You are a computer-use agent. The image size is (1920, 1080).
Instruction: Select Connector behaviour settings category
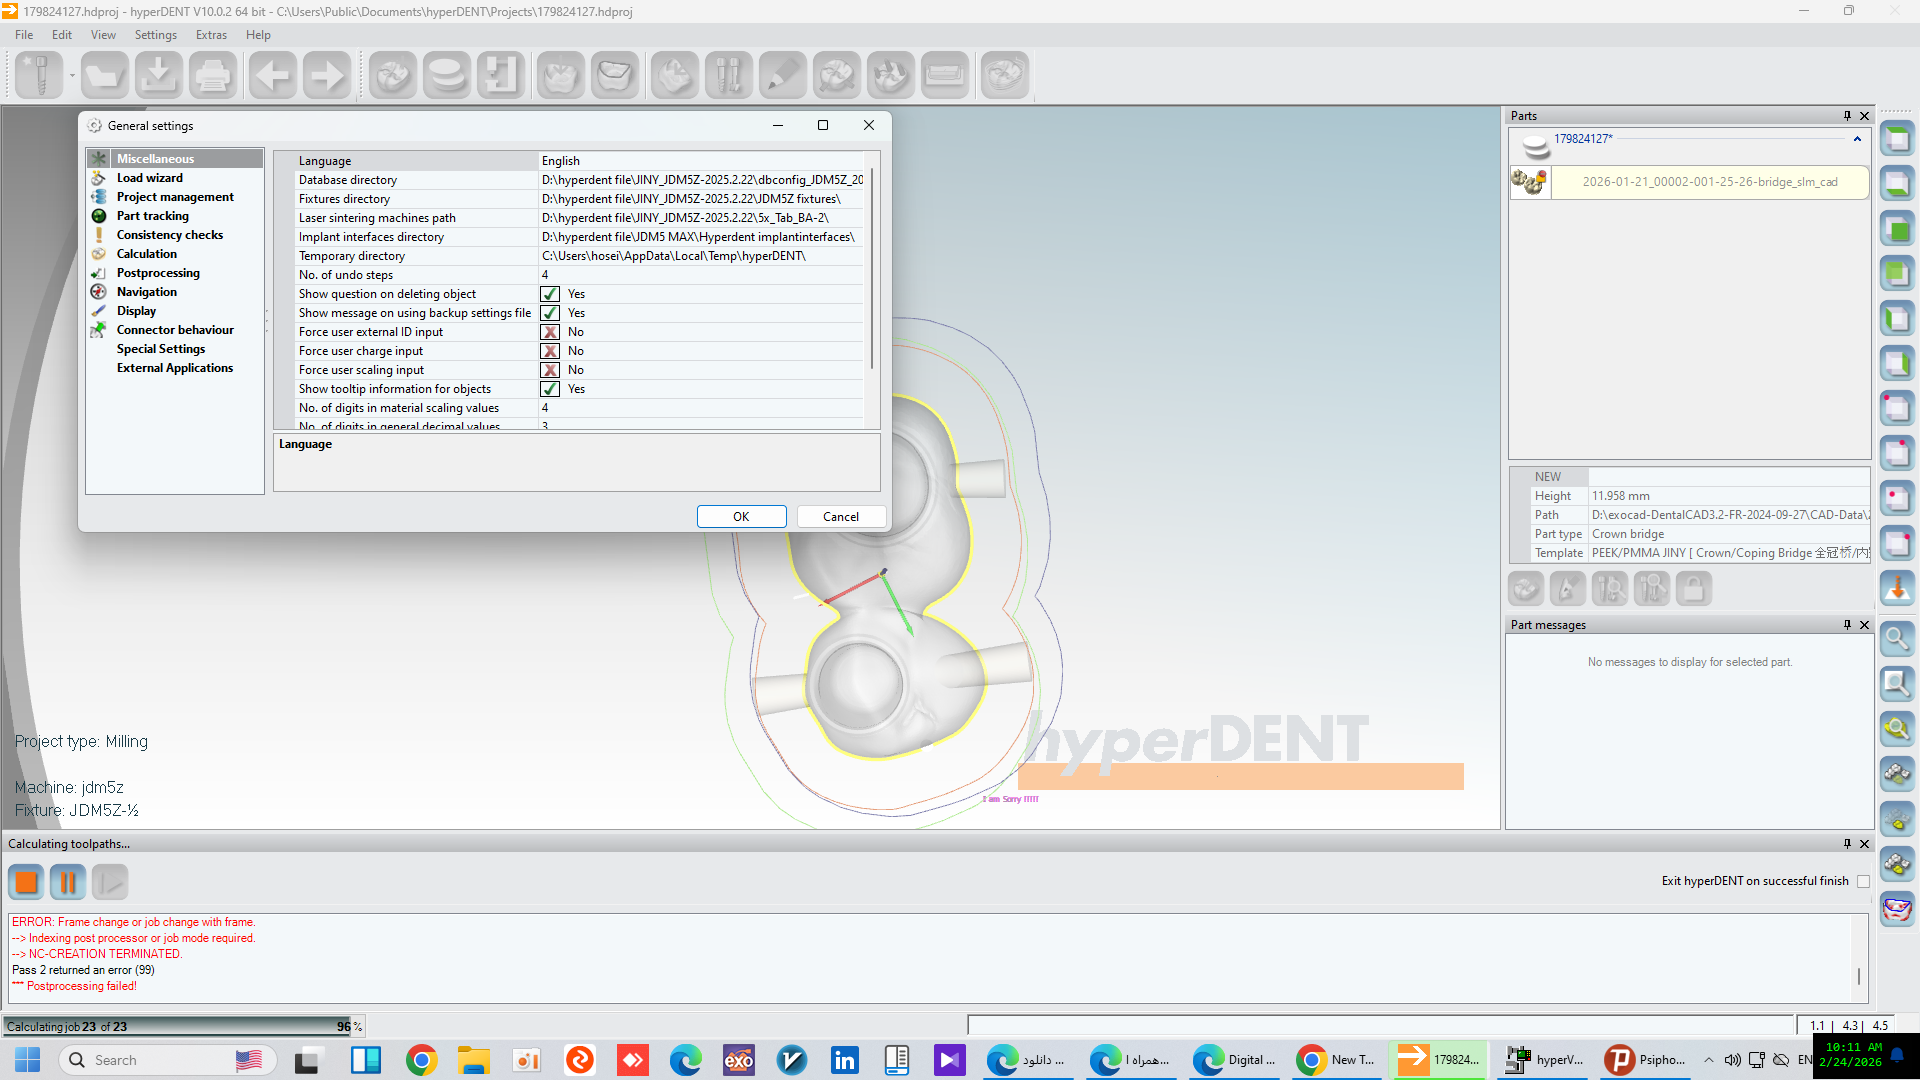point(175,330)
